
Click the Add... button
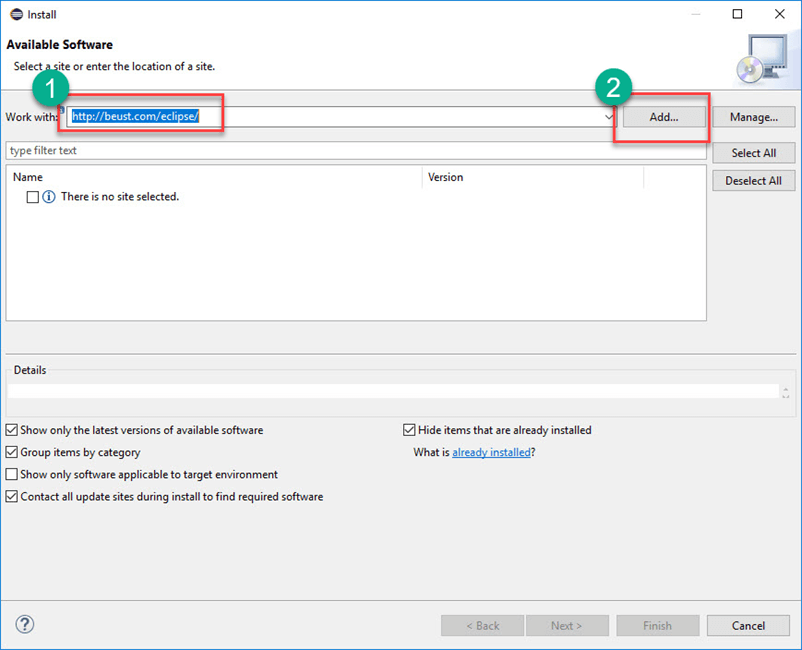pos(663,117)
